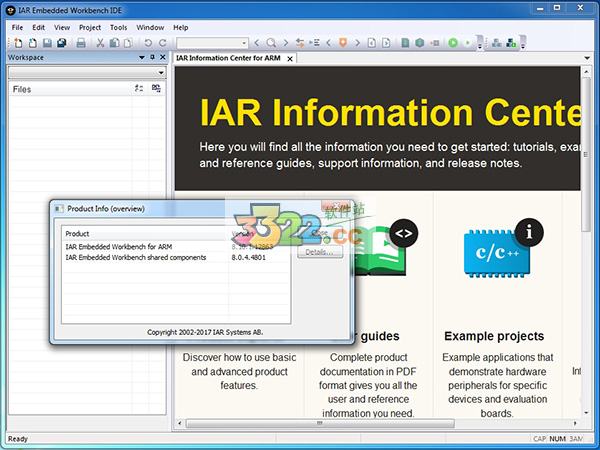Close the IAR Information Center tab
The image size is (600, 450).
pos(291,58)
